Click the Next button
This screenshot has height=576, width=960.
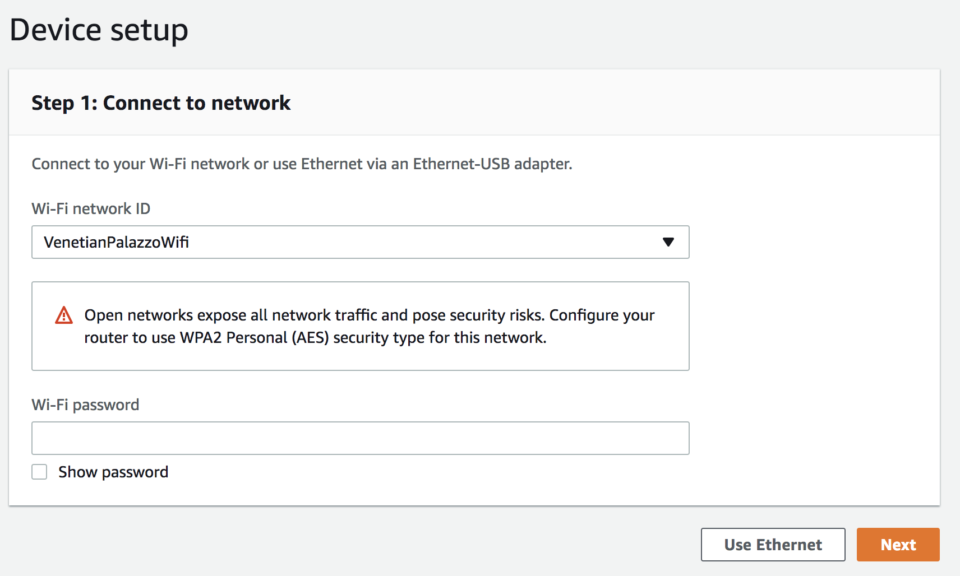point(898,545)
